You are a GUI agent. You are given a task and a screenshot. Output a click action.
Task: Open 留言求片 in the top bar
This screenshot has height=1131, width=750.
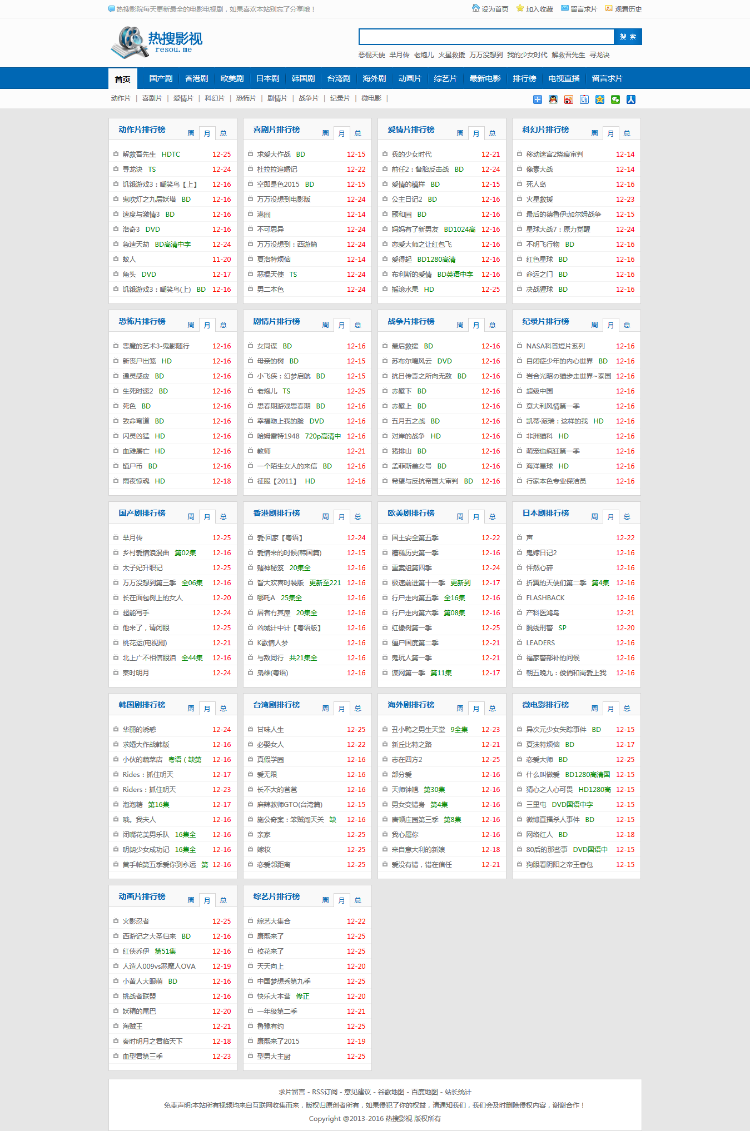(x=579, y=9)
